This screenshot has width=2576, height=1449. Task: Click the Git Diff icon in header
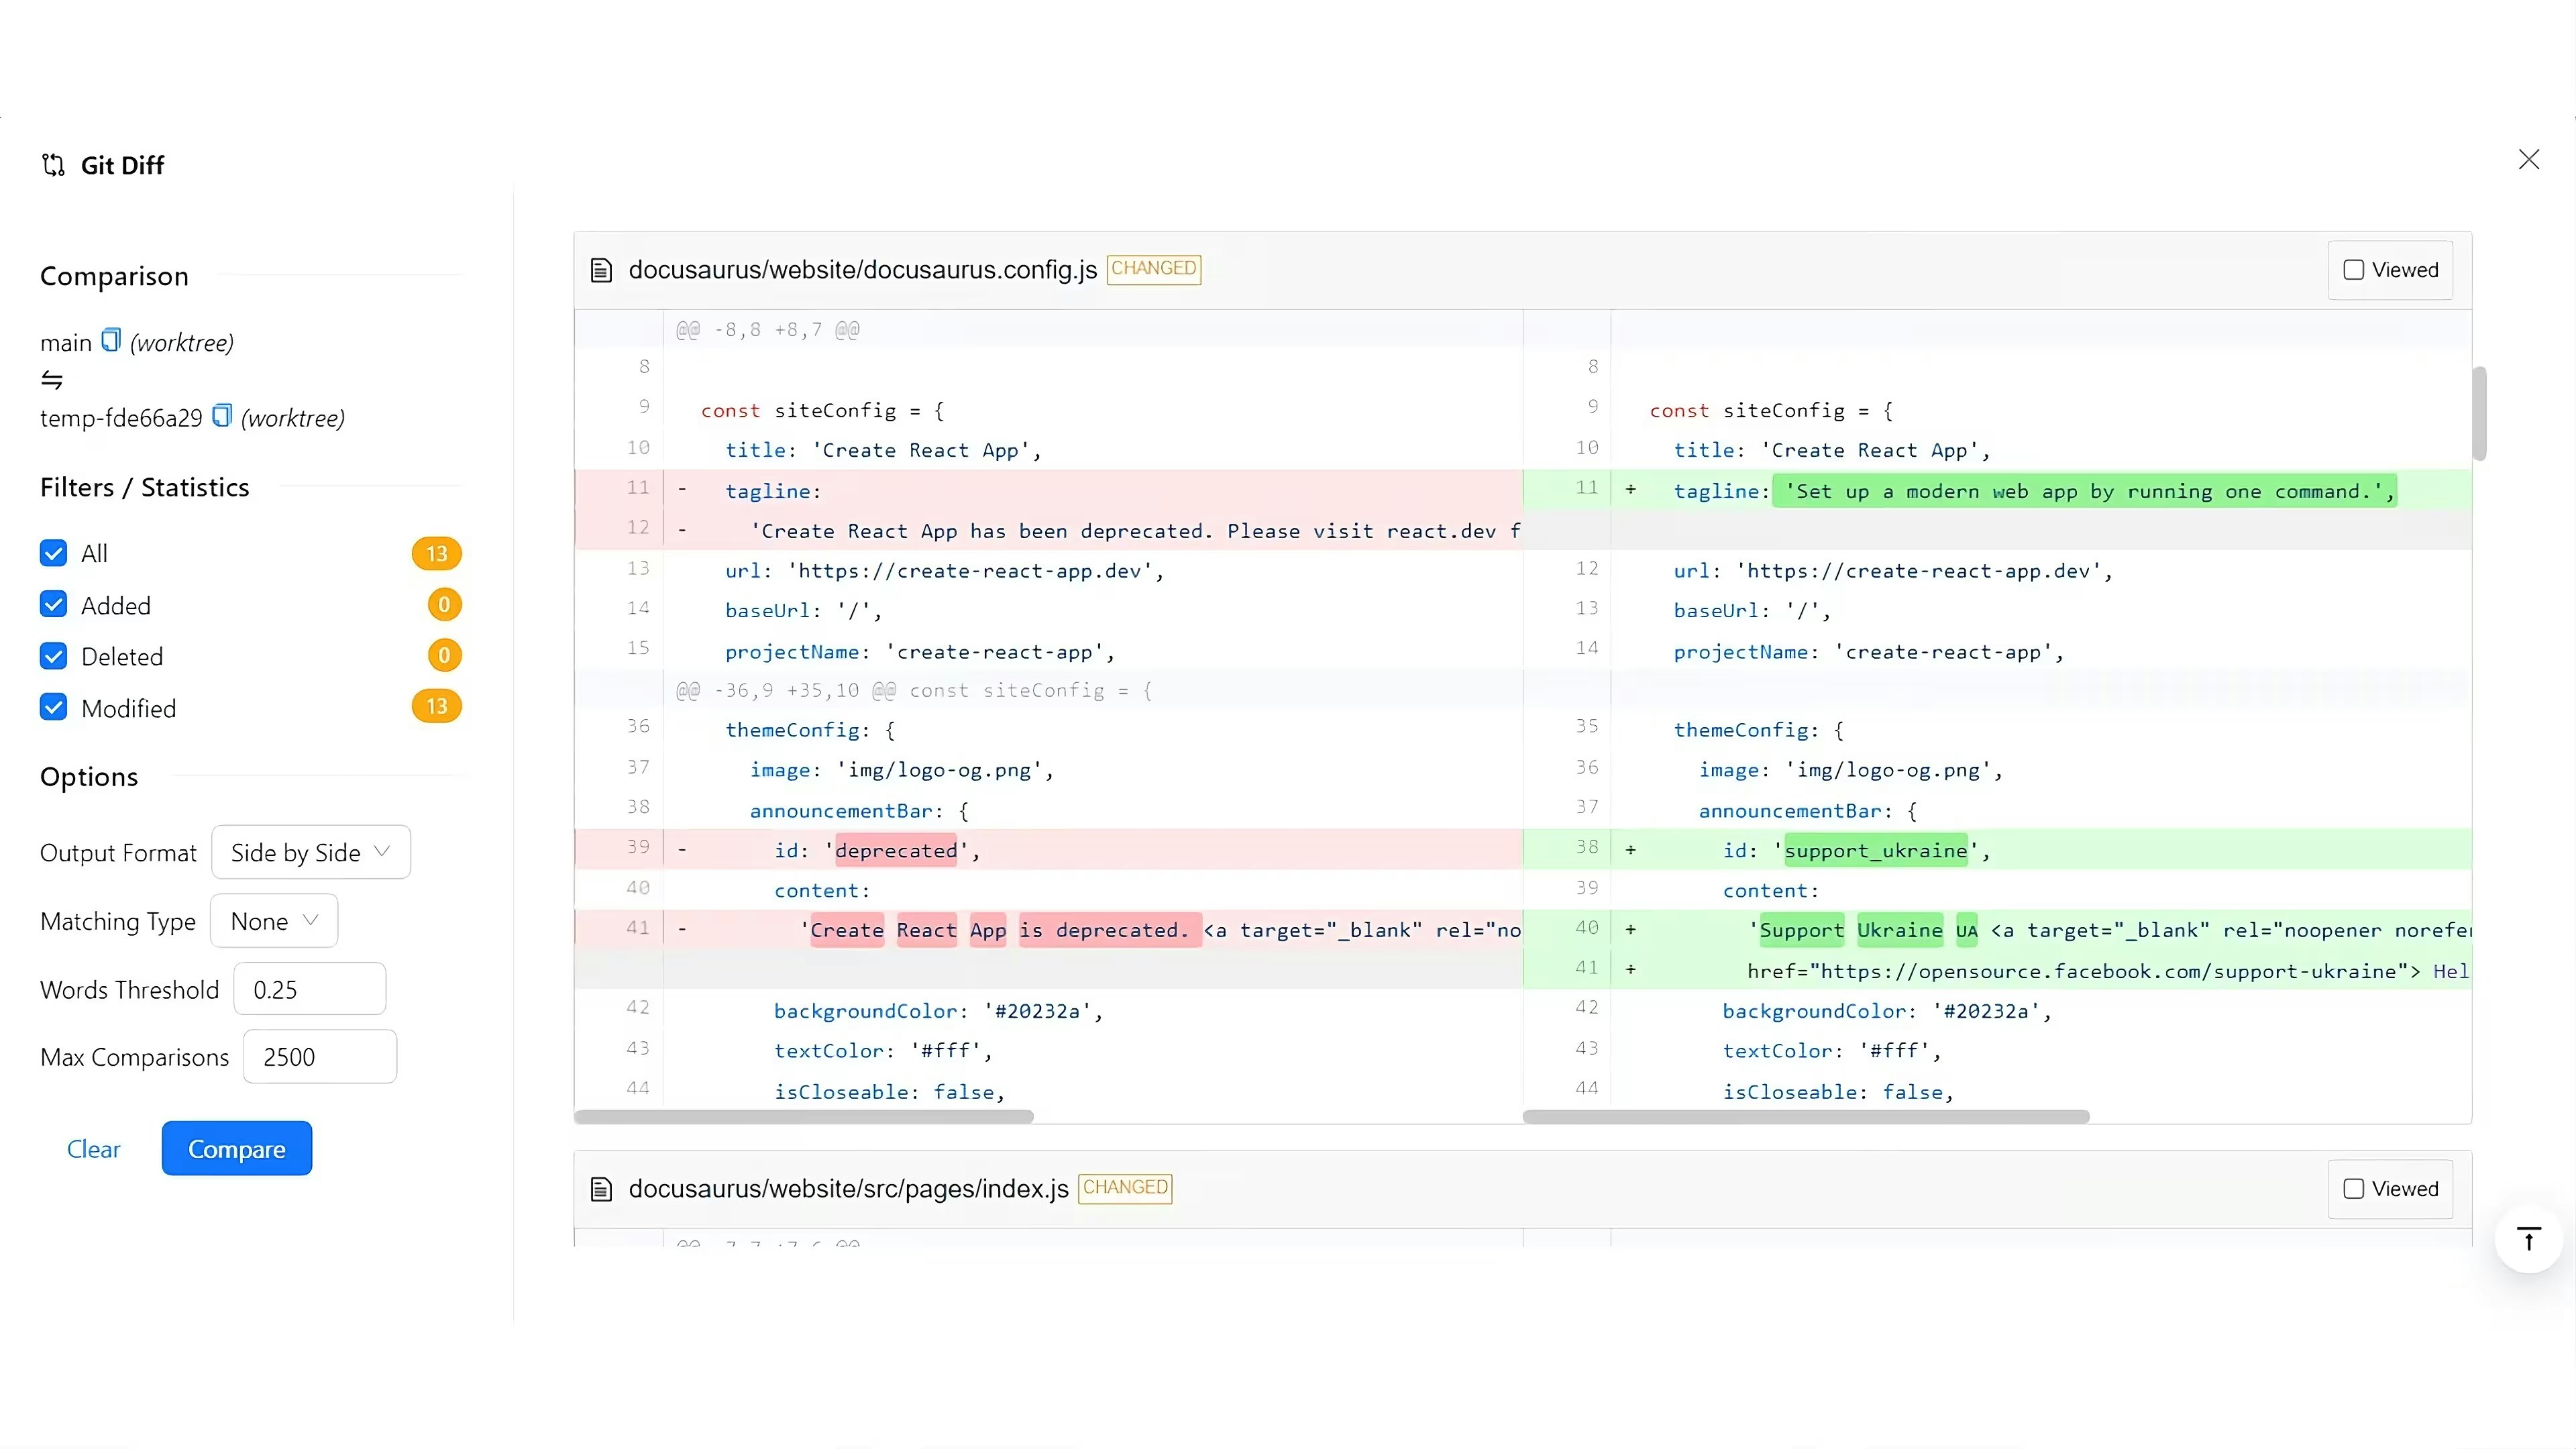coord(53,165)
